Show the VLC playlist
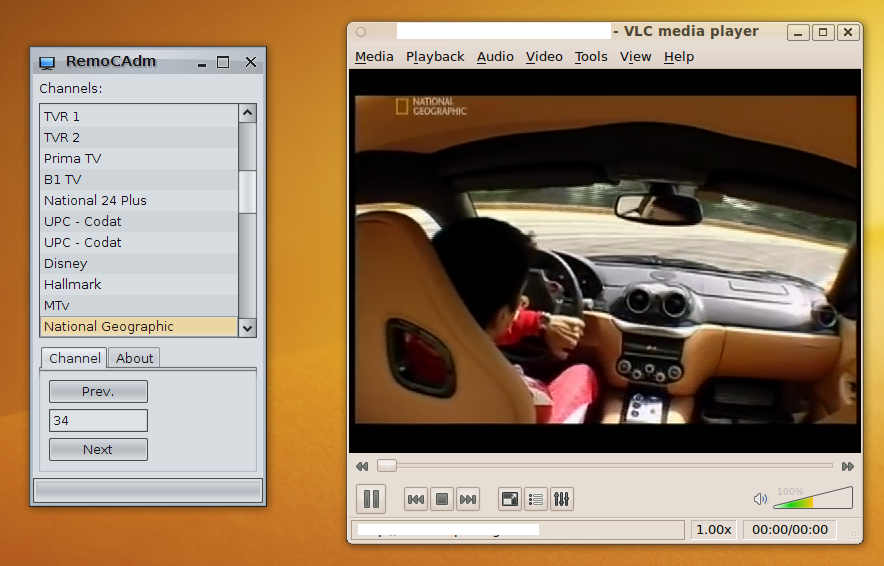The height and width of the screenshot is (566, 884). point(536,499)
